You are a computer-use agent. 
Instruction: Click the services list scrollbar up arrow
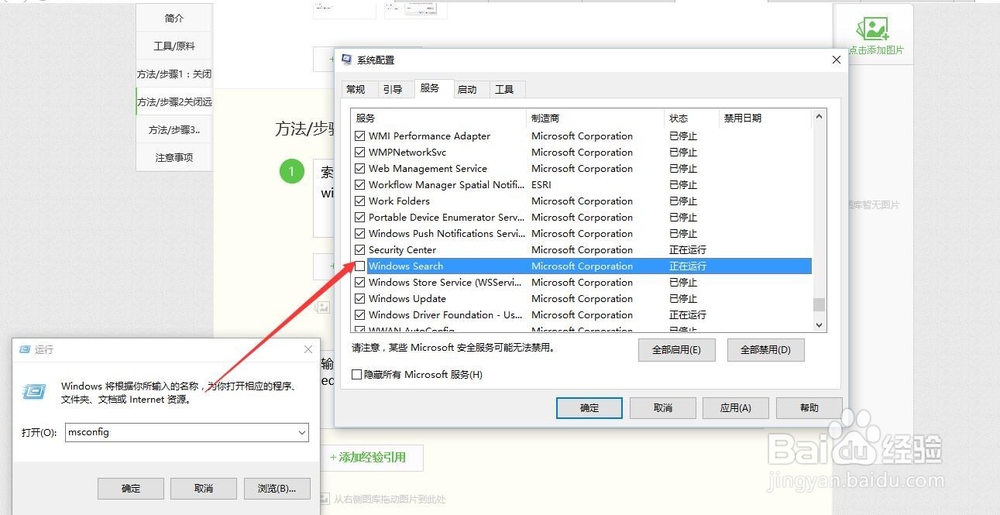tap(820, 117)
